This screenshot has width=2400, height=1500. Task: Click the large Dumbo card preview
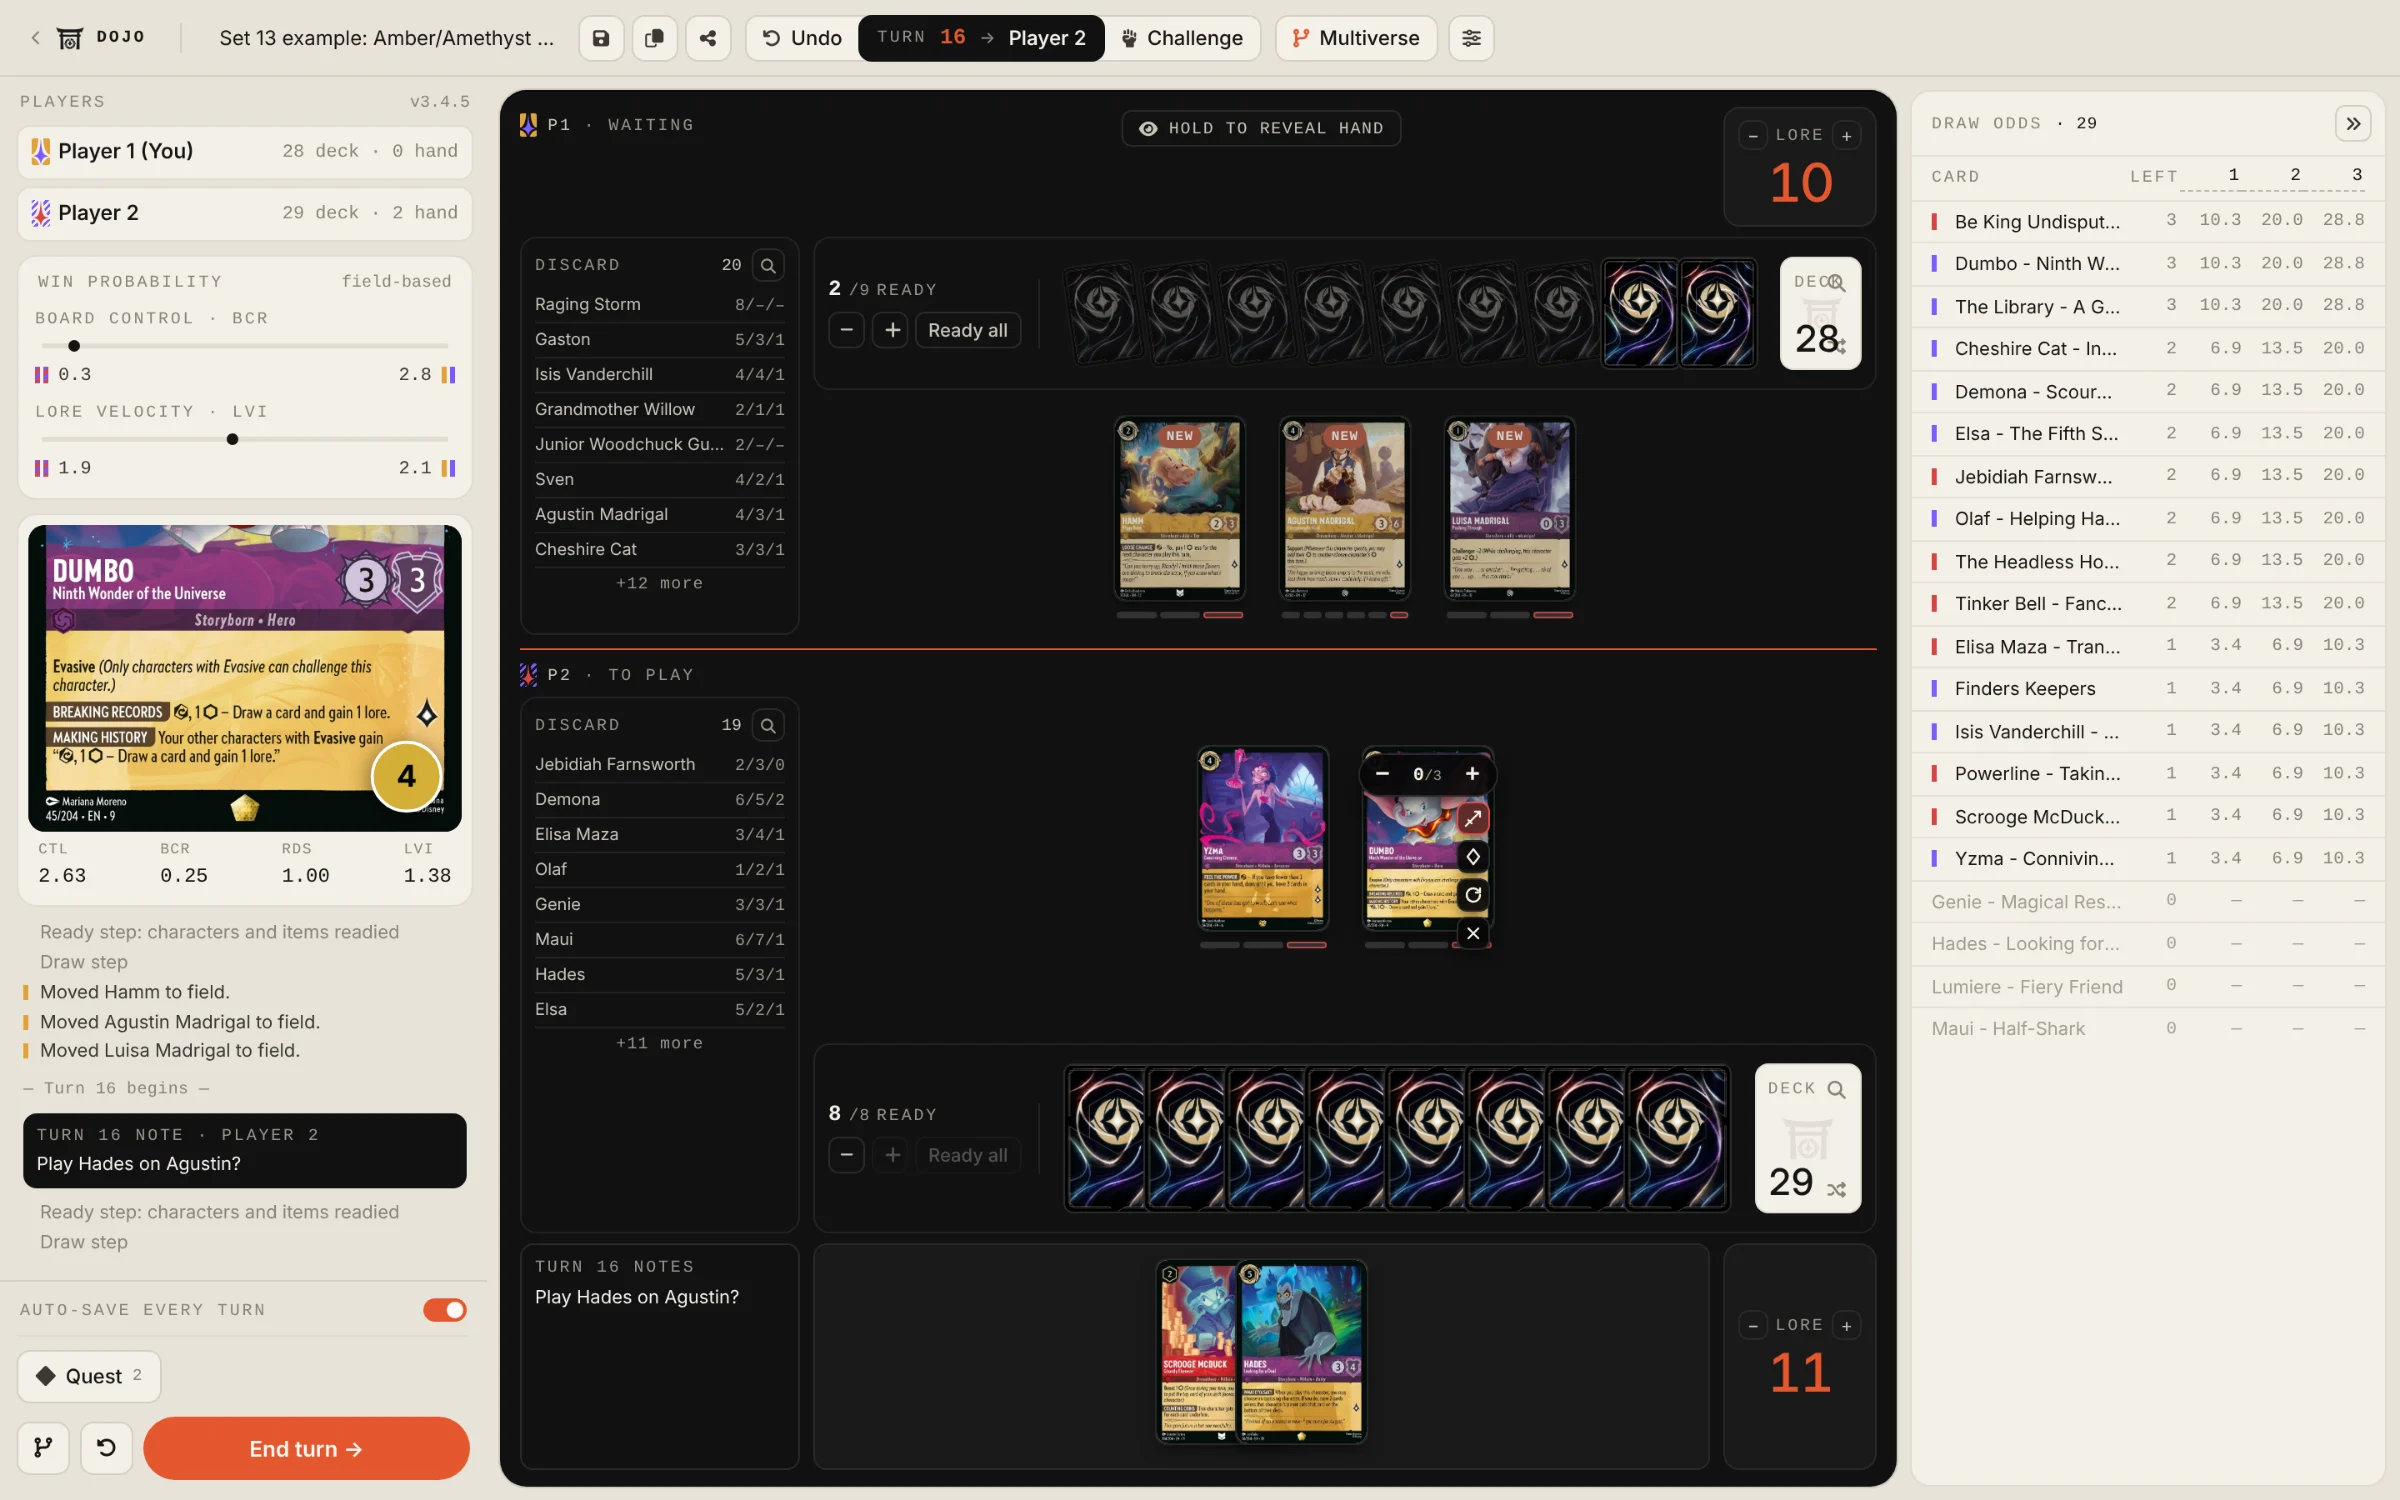coord(245,678)
